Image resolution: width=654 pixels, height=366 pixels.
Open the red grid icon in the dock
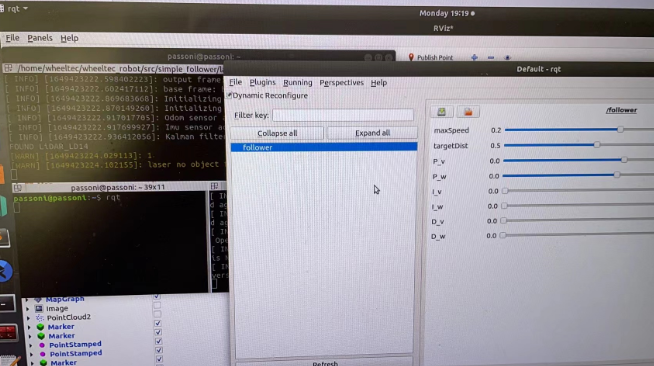click(7, 333)
